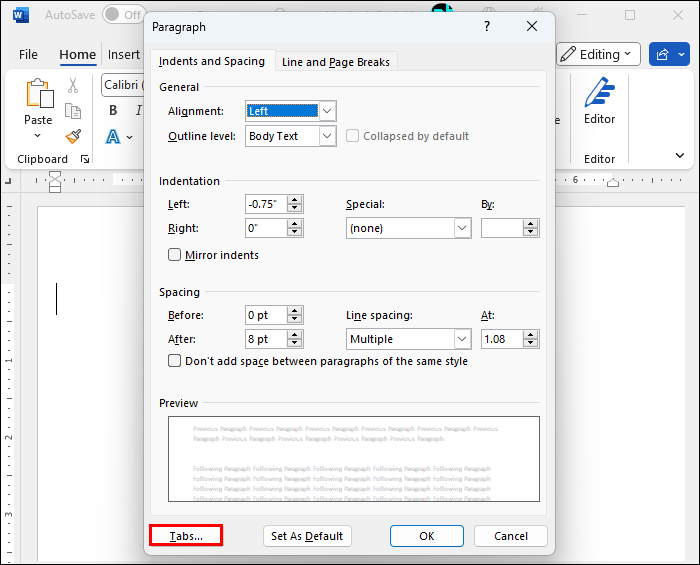Open the Special indentation dropdown
700x565 pixels.
tap(462, 228)
